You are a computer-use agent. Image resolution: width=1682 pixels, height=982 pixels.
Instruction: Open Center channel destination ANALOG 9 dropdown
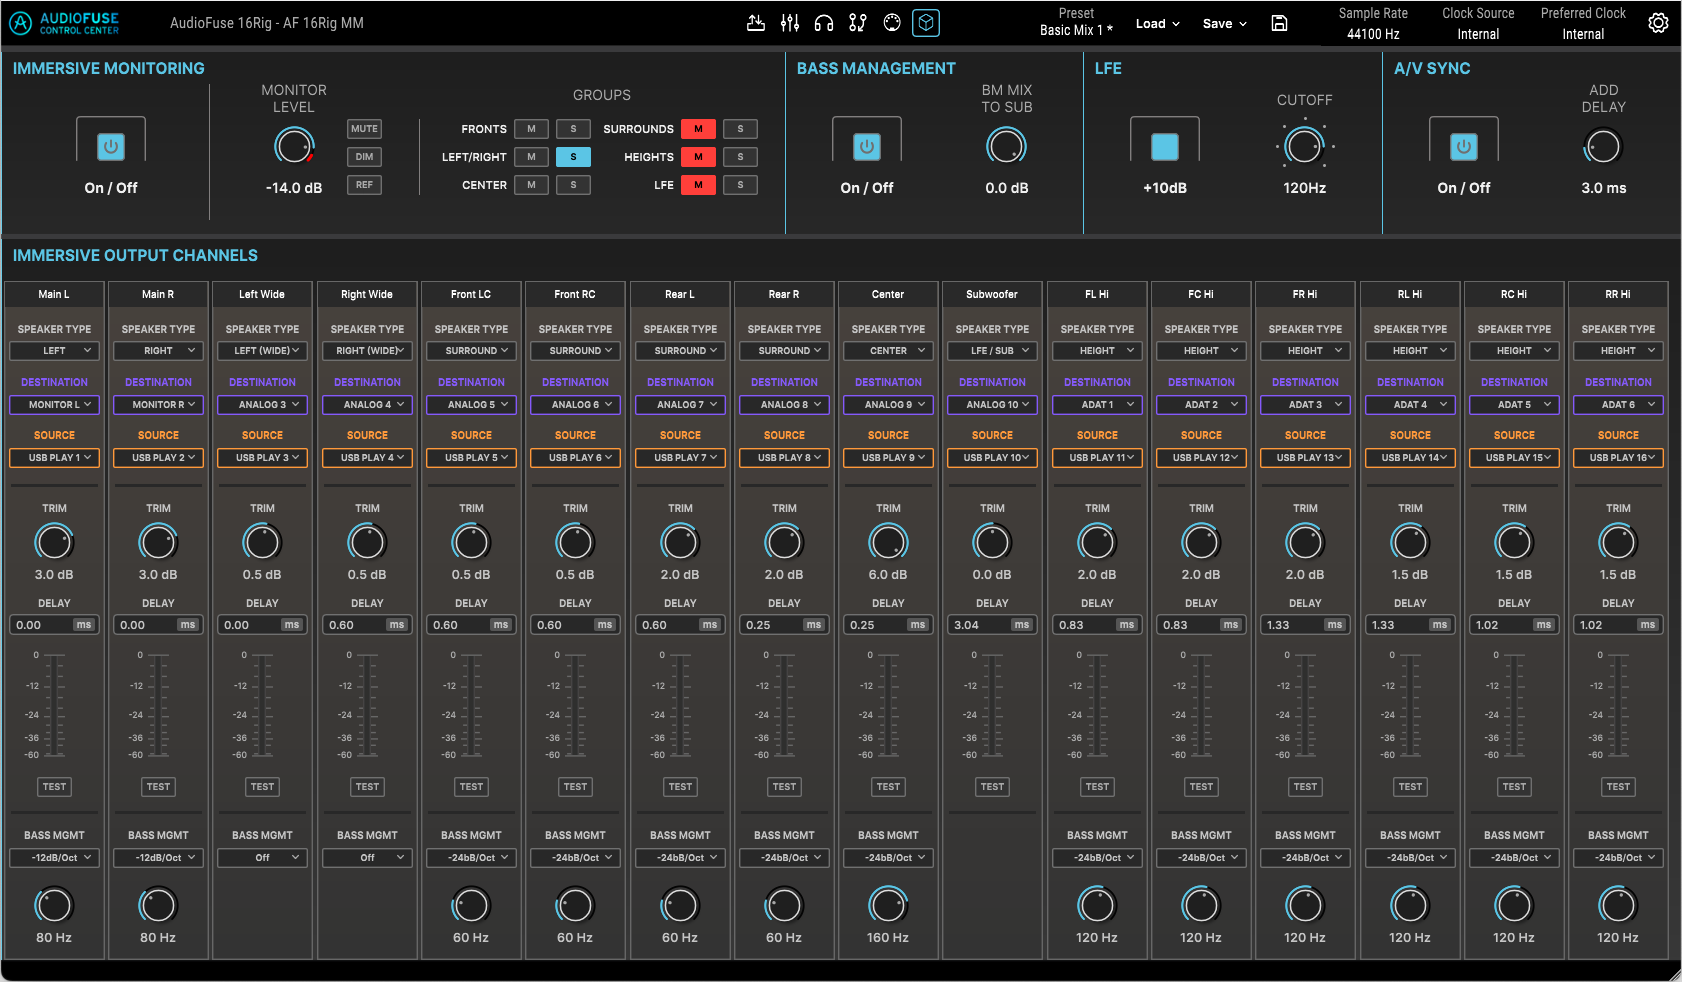(x=888, y=405)
